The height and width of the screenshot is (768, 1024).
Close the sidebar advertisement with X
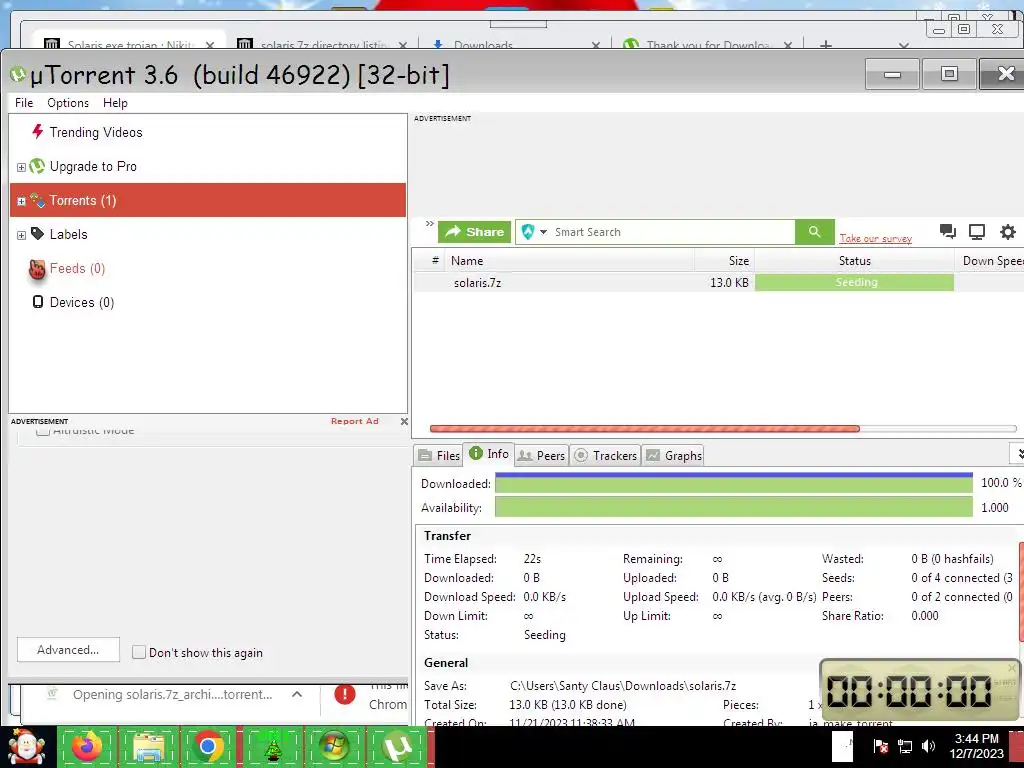tap(404, 421)
